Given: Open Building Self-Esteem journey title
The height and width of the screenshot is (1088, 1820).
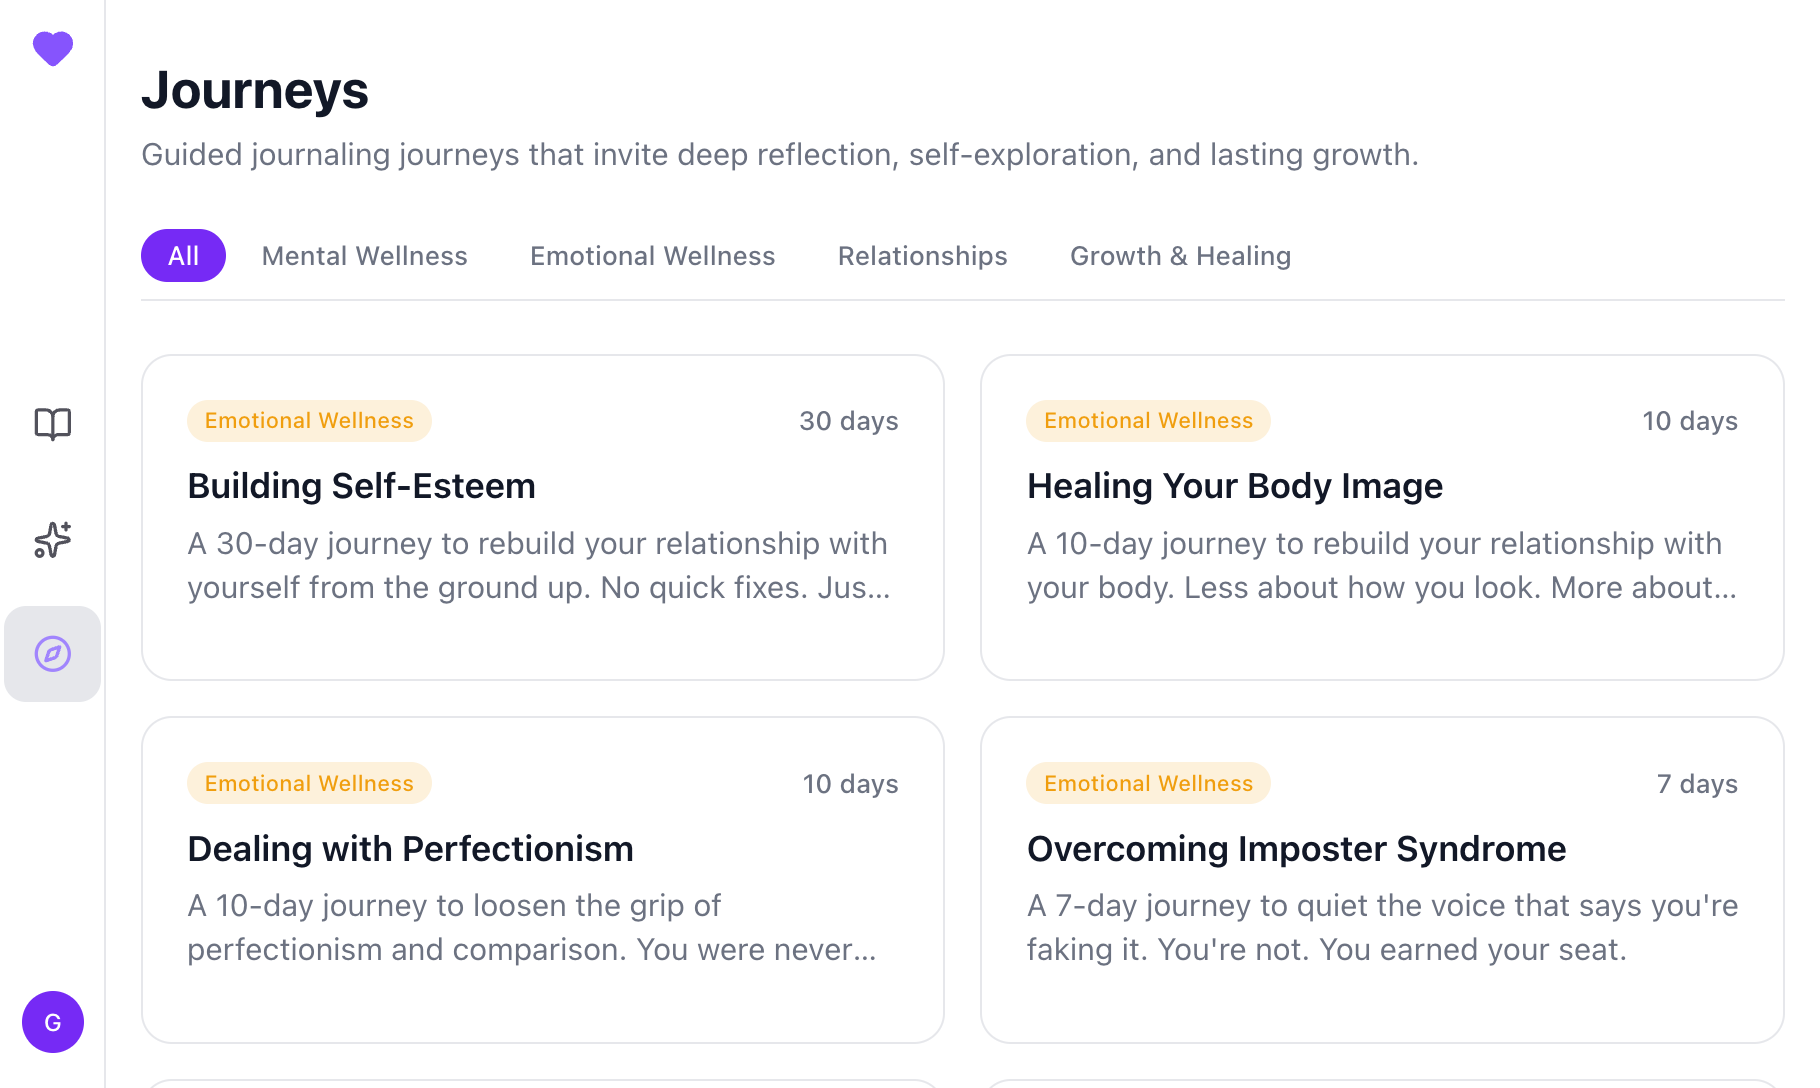Looking at the screenshot, I should tap(361, 486).
